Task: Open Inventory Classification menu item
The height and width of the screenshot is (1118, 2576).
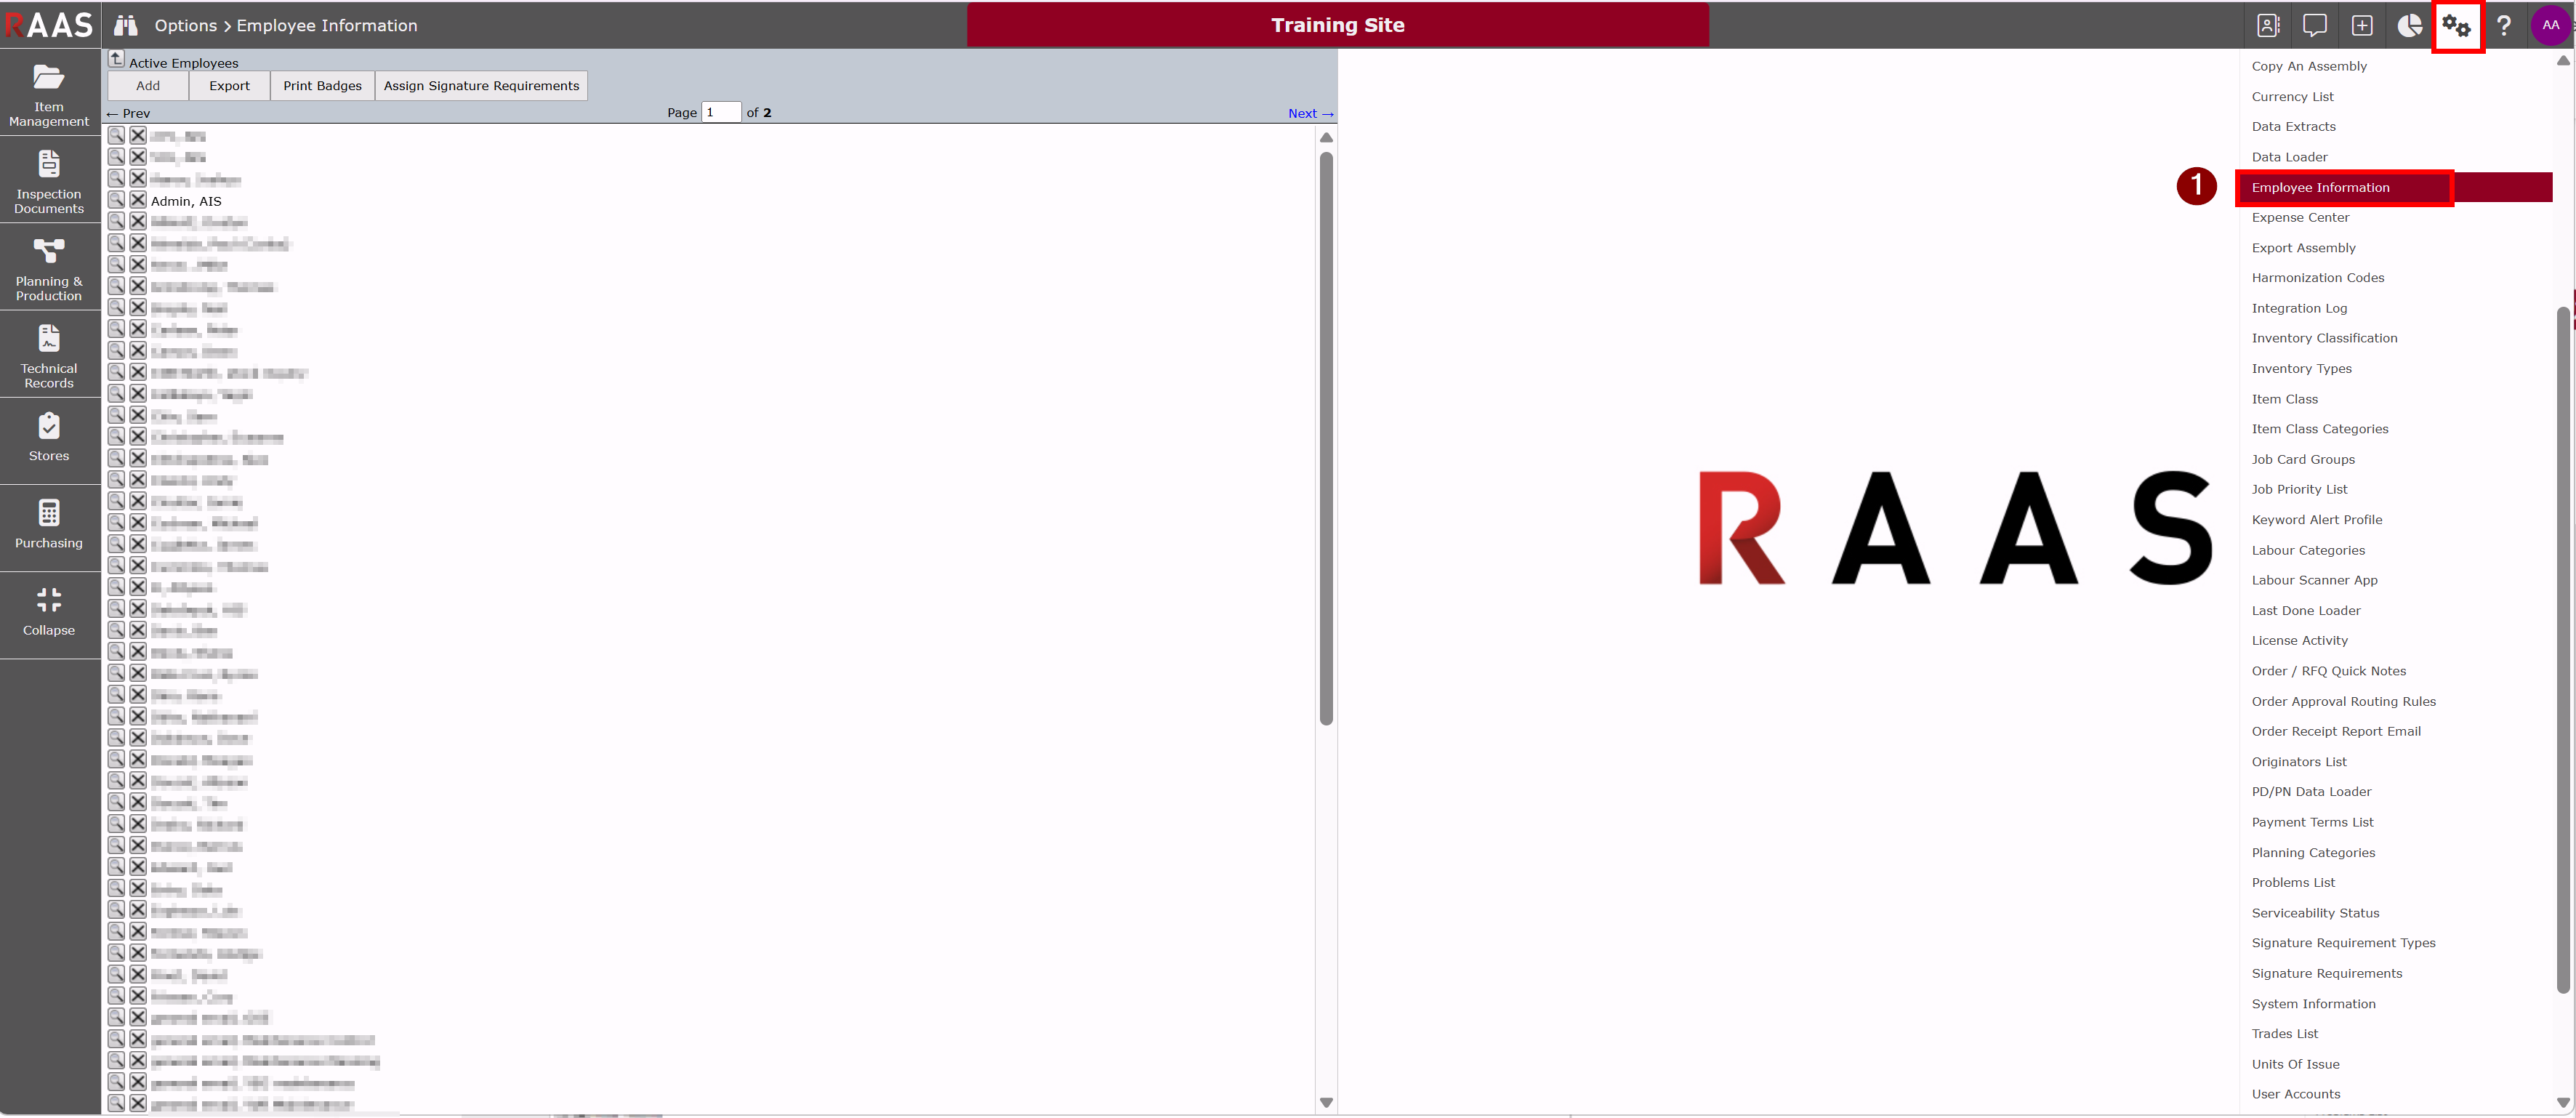Action: [2324, 338]
